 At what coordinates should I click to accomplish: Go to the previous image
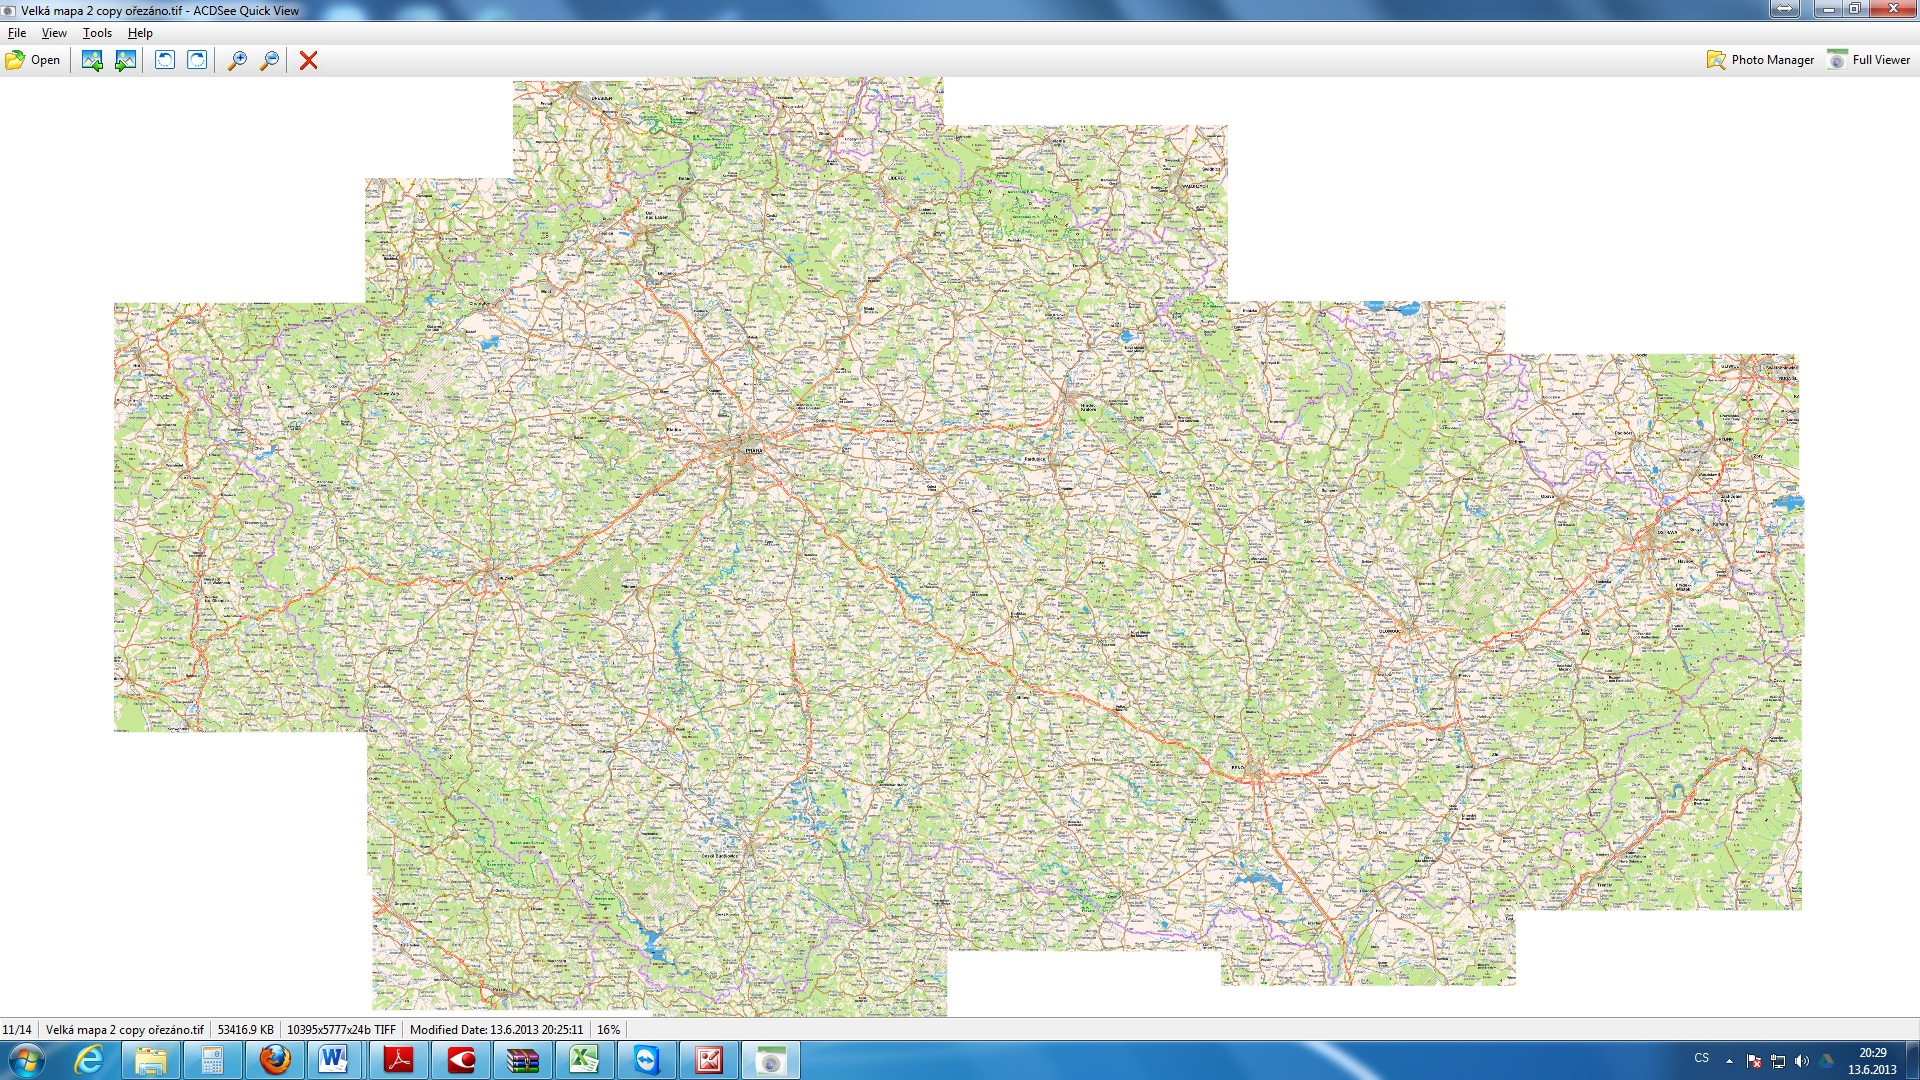pos(92,60)
